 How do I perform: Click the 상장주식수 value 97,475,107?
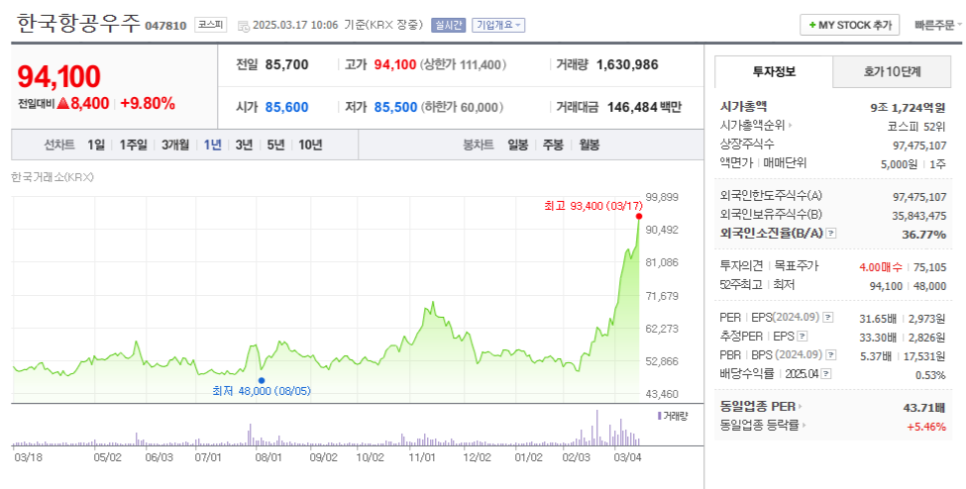[x=919, y=145]
